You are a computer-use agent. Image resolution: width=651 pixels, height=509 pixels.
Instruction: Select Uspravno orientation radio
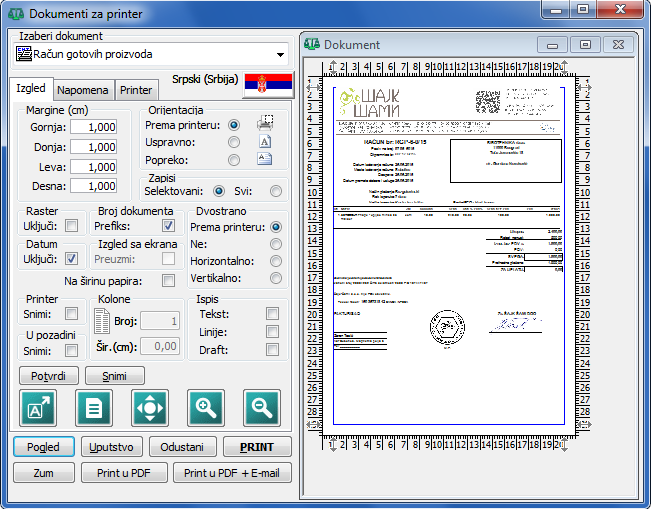[x=234, y=142]
